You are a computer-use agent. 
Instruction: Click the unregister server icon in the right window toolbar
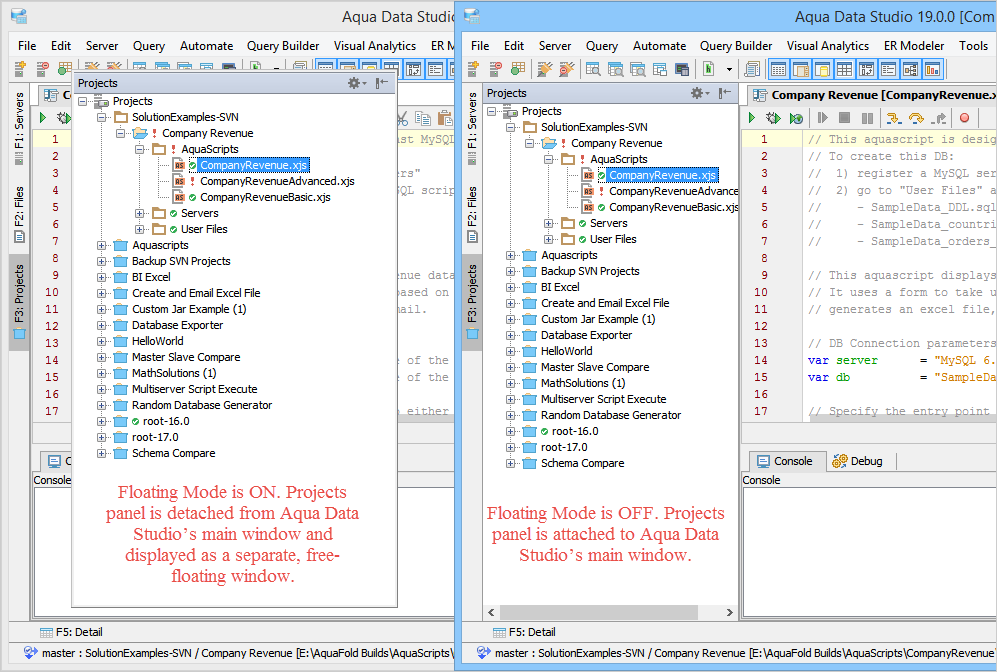(495, 69)
